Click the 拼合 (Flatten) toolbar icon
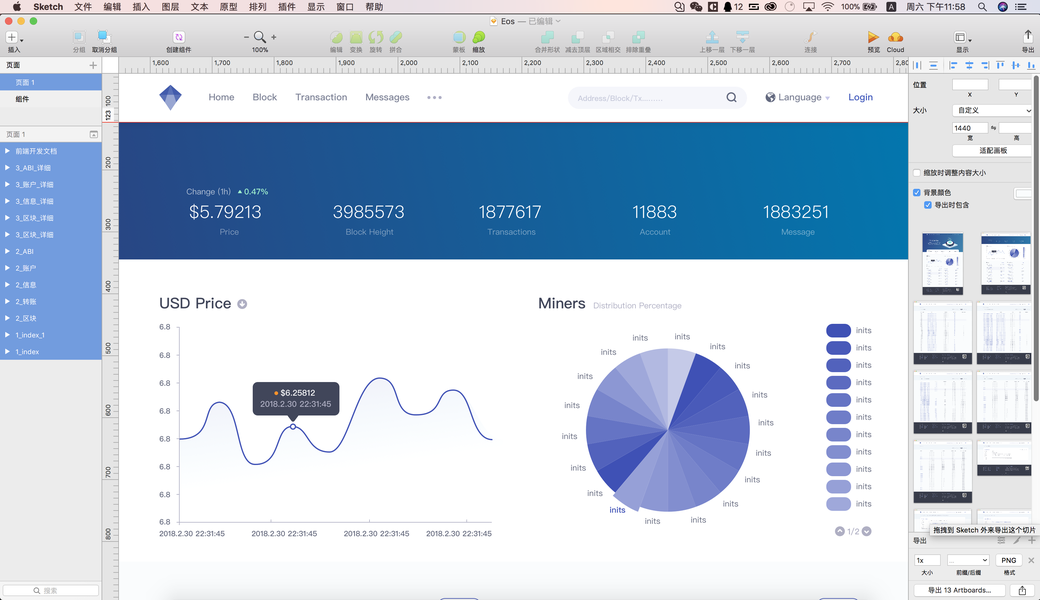Image resolution: width=1040 pixels, height=600 pixels. 396,37
